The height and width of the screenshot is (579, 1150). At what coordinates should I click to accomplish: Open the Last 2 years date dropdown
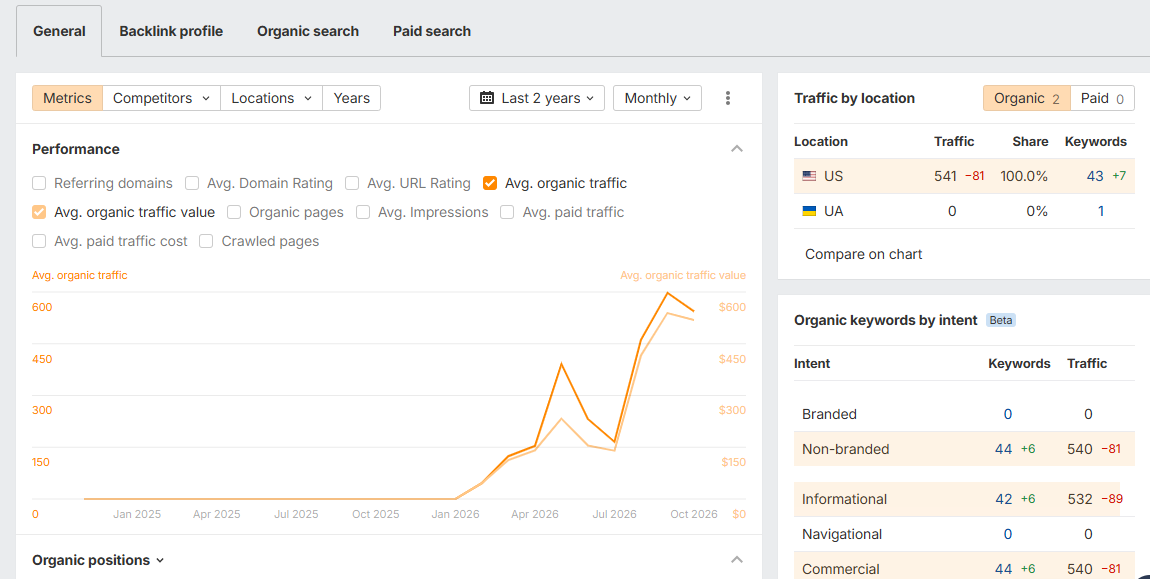pos(537,98)
